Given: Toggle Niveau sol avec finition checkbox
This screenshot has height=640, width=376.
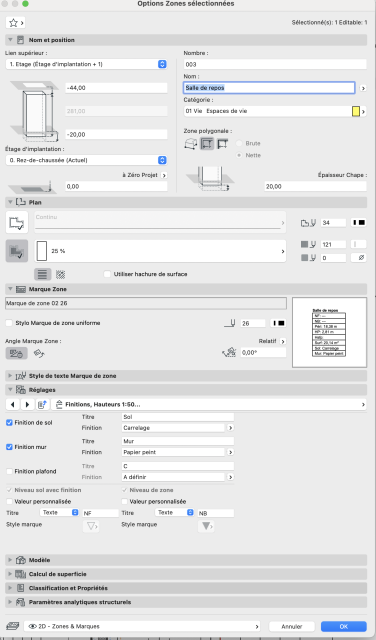Looking at the screenshot, I should (9, 490).
